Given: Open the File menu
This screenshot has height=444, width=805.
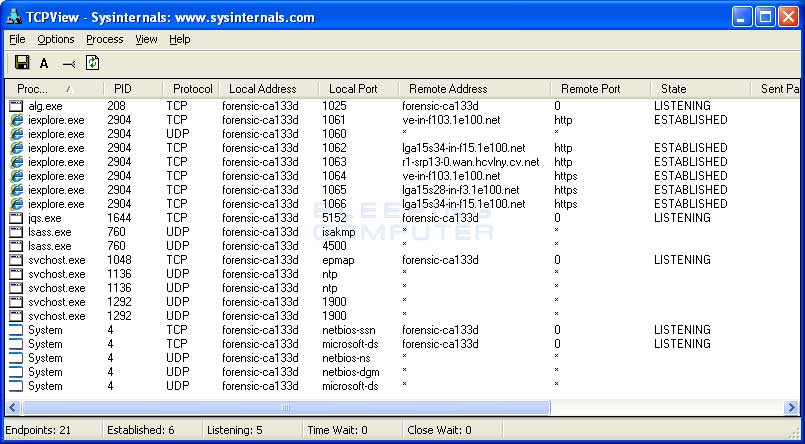Looking at the screenshot, I should 17,40.
